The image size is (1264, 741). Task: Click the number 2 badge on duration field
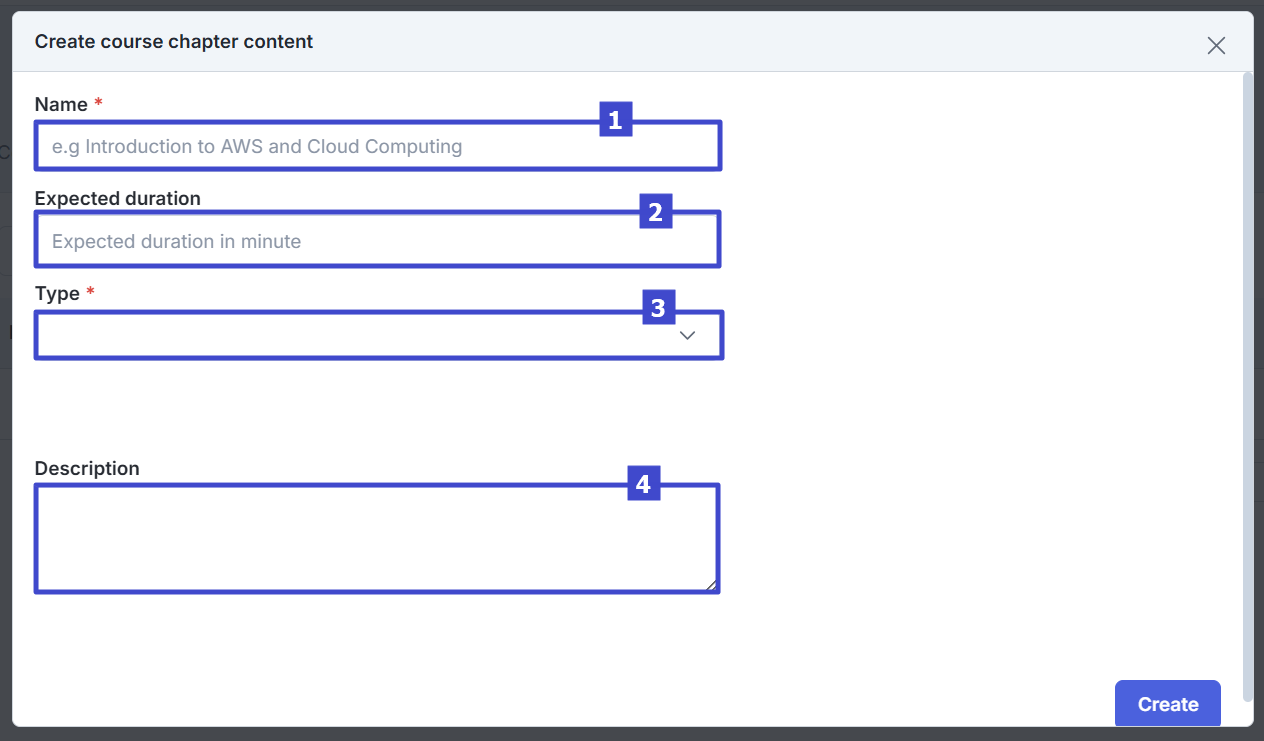coord(655,212)
